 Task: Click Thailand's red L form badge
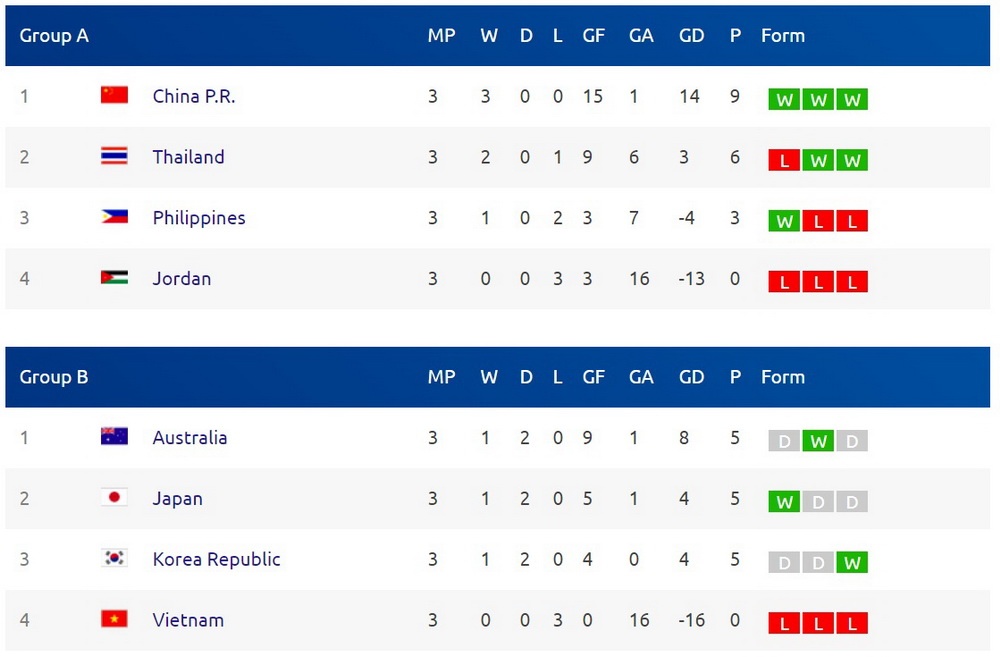tap(784, 161)
